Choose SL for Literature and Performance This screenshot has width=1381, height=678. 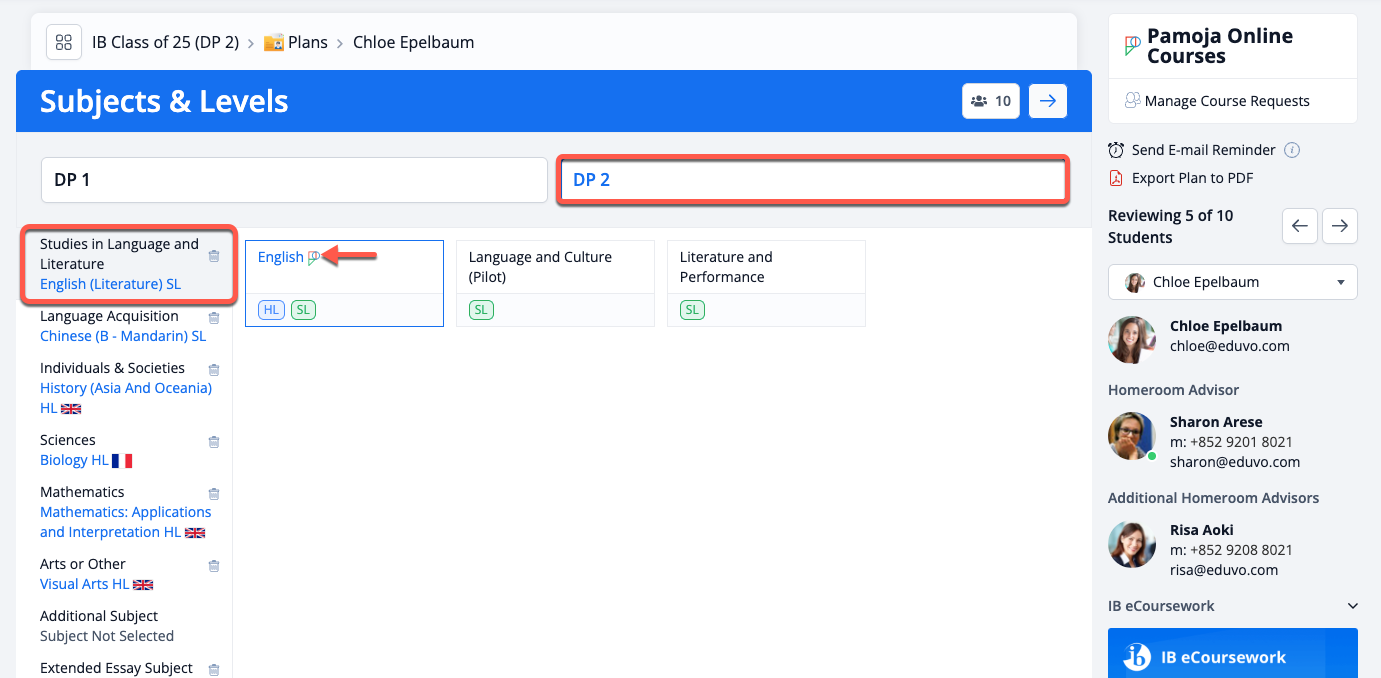pyautogui.click(x=692, y=310)
